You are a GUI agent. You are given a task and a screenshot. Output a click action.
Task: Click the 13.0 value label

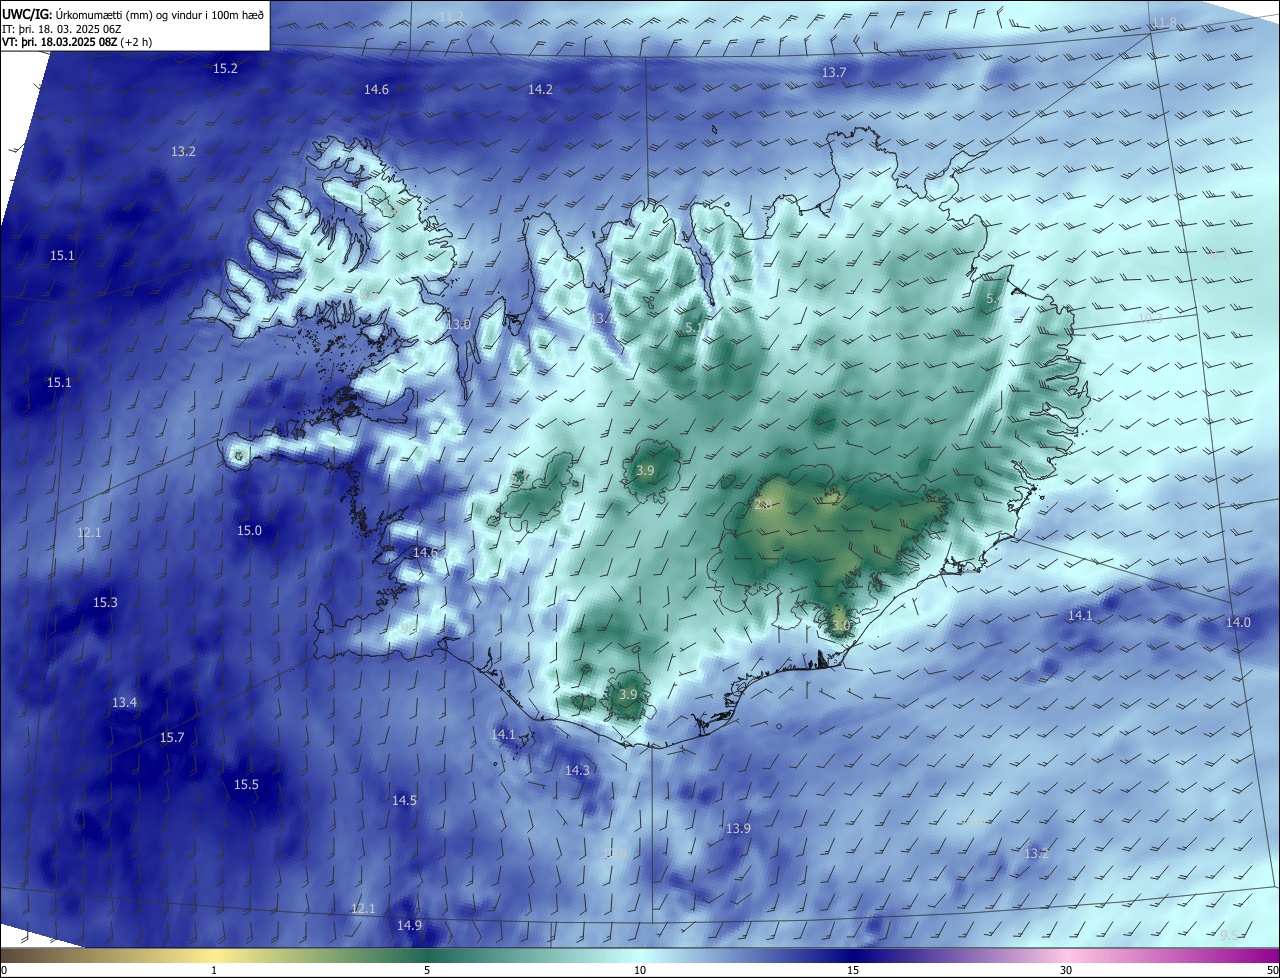point(458,324)
